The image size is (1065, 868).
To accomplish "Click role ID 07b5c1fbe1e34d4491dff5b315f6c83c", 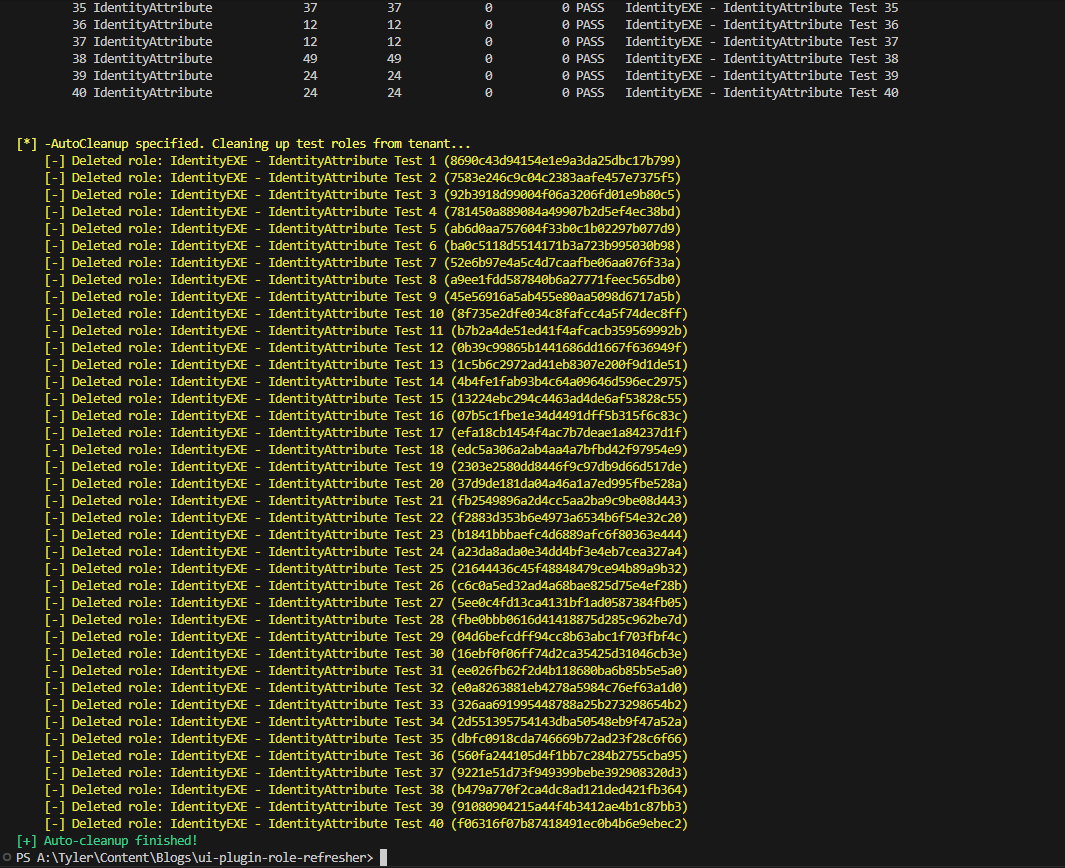I will (x=569, y=416).
